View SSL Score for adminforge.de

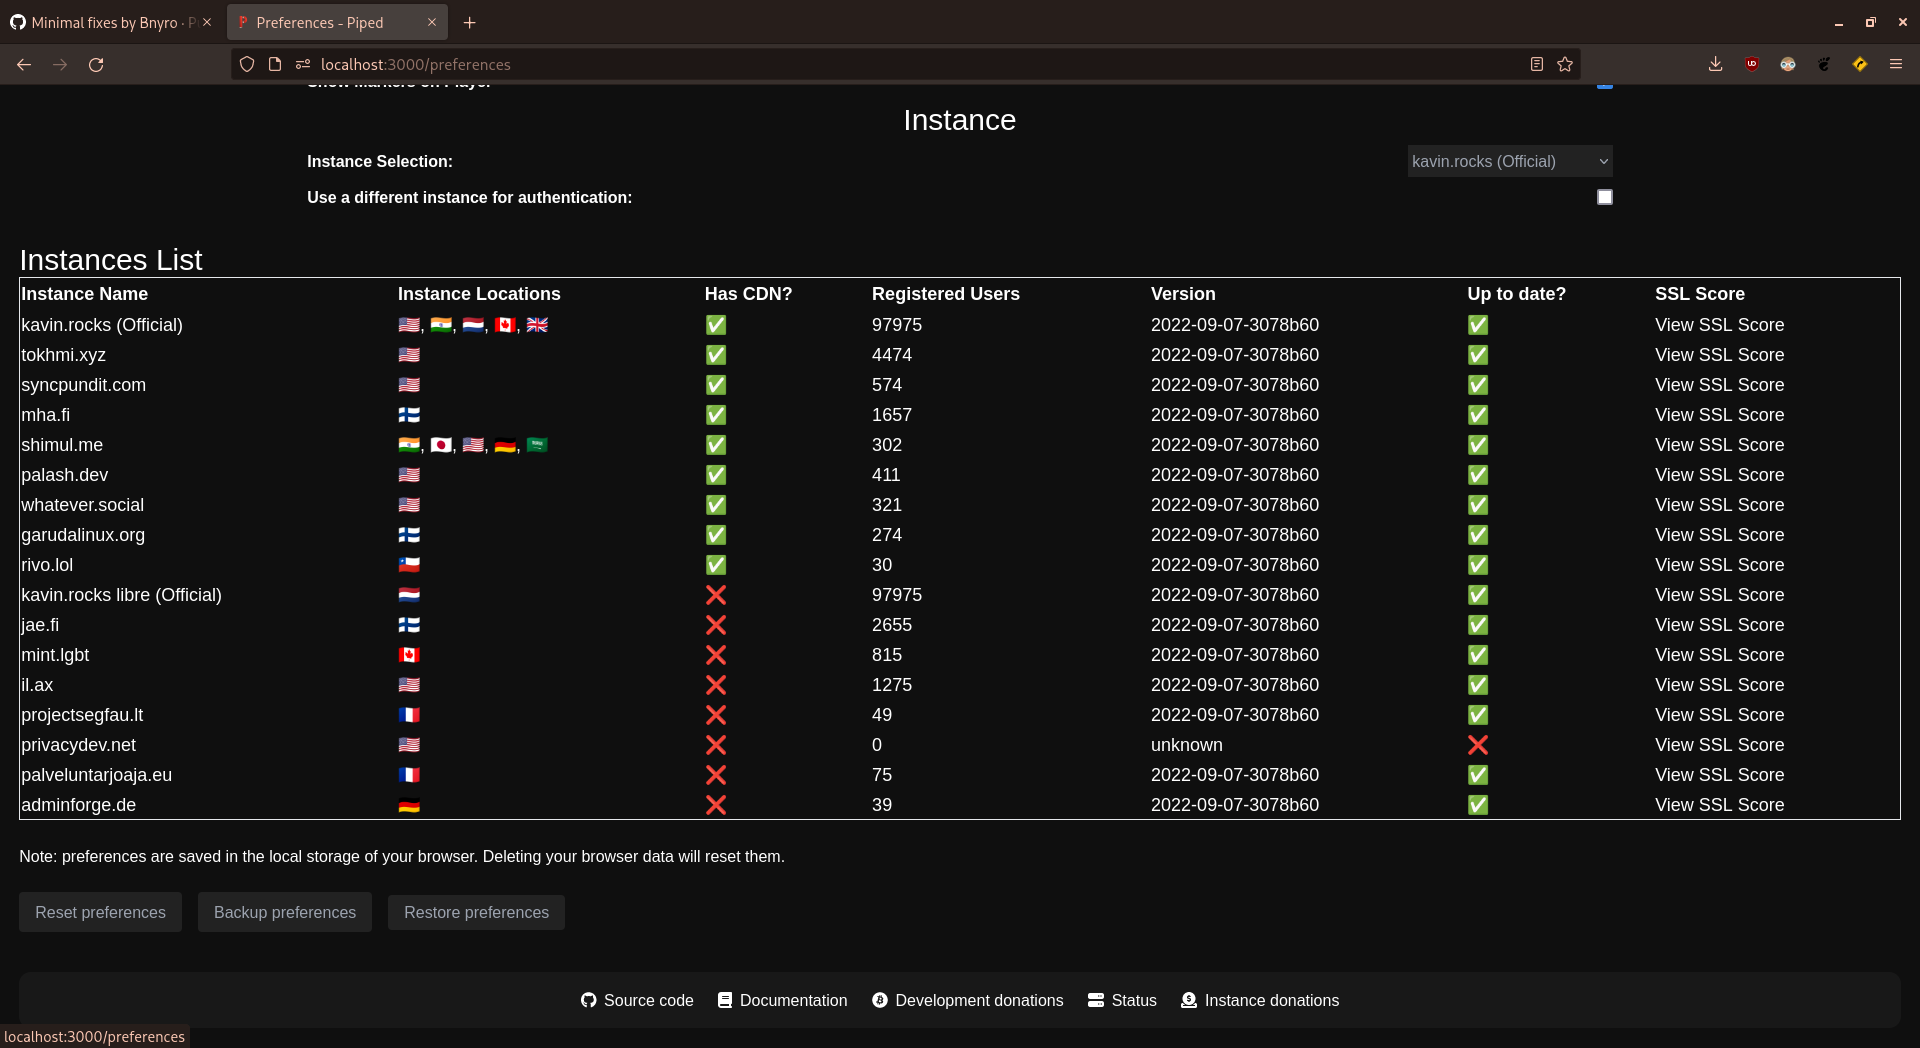(x=1719, y=805)
